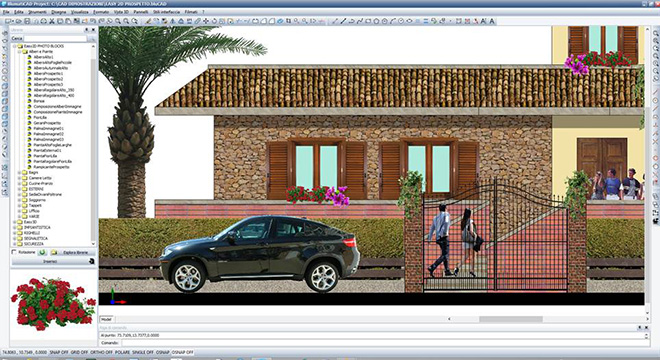660x360 pixels.
Task: Select the Cut scissors icon
Action: coord(51,21)
